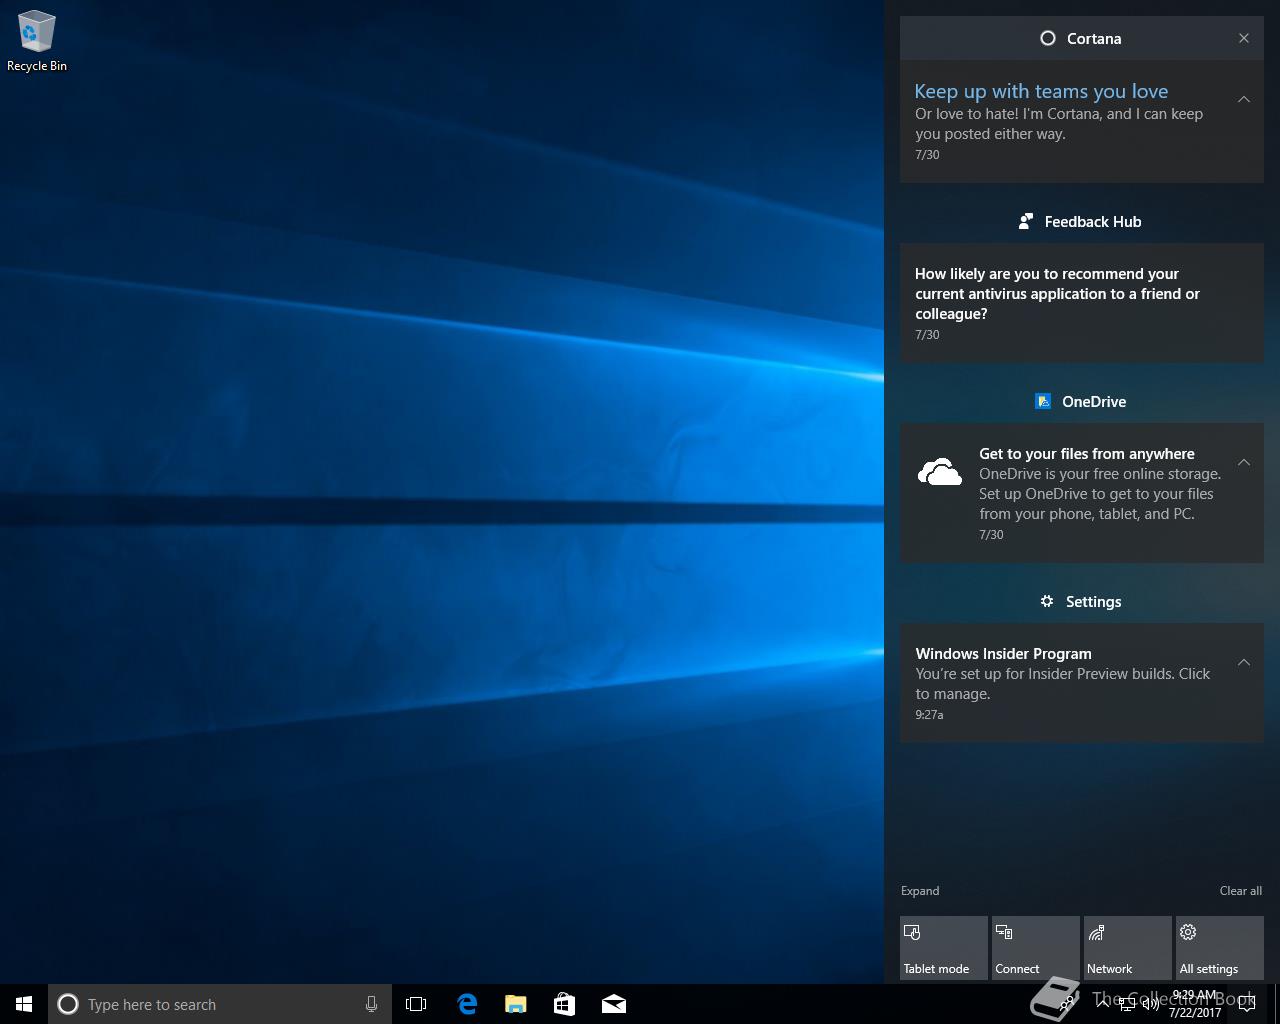Click the Connect quick action tile

(x=1035, y=948)
